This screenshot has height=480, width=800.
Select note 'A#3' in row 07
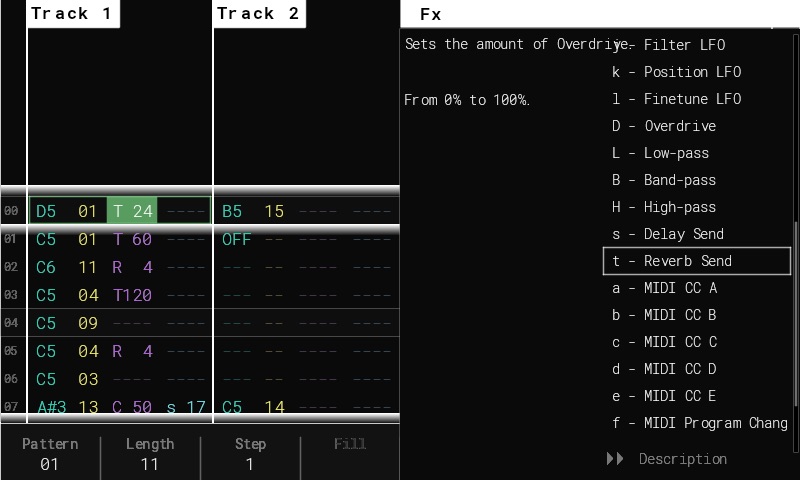(52, 407)
